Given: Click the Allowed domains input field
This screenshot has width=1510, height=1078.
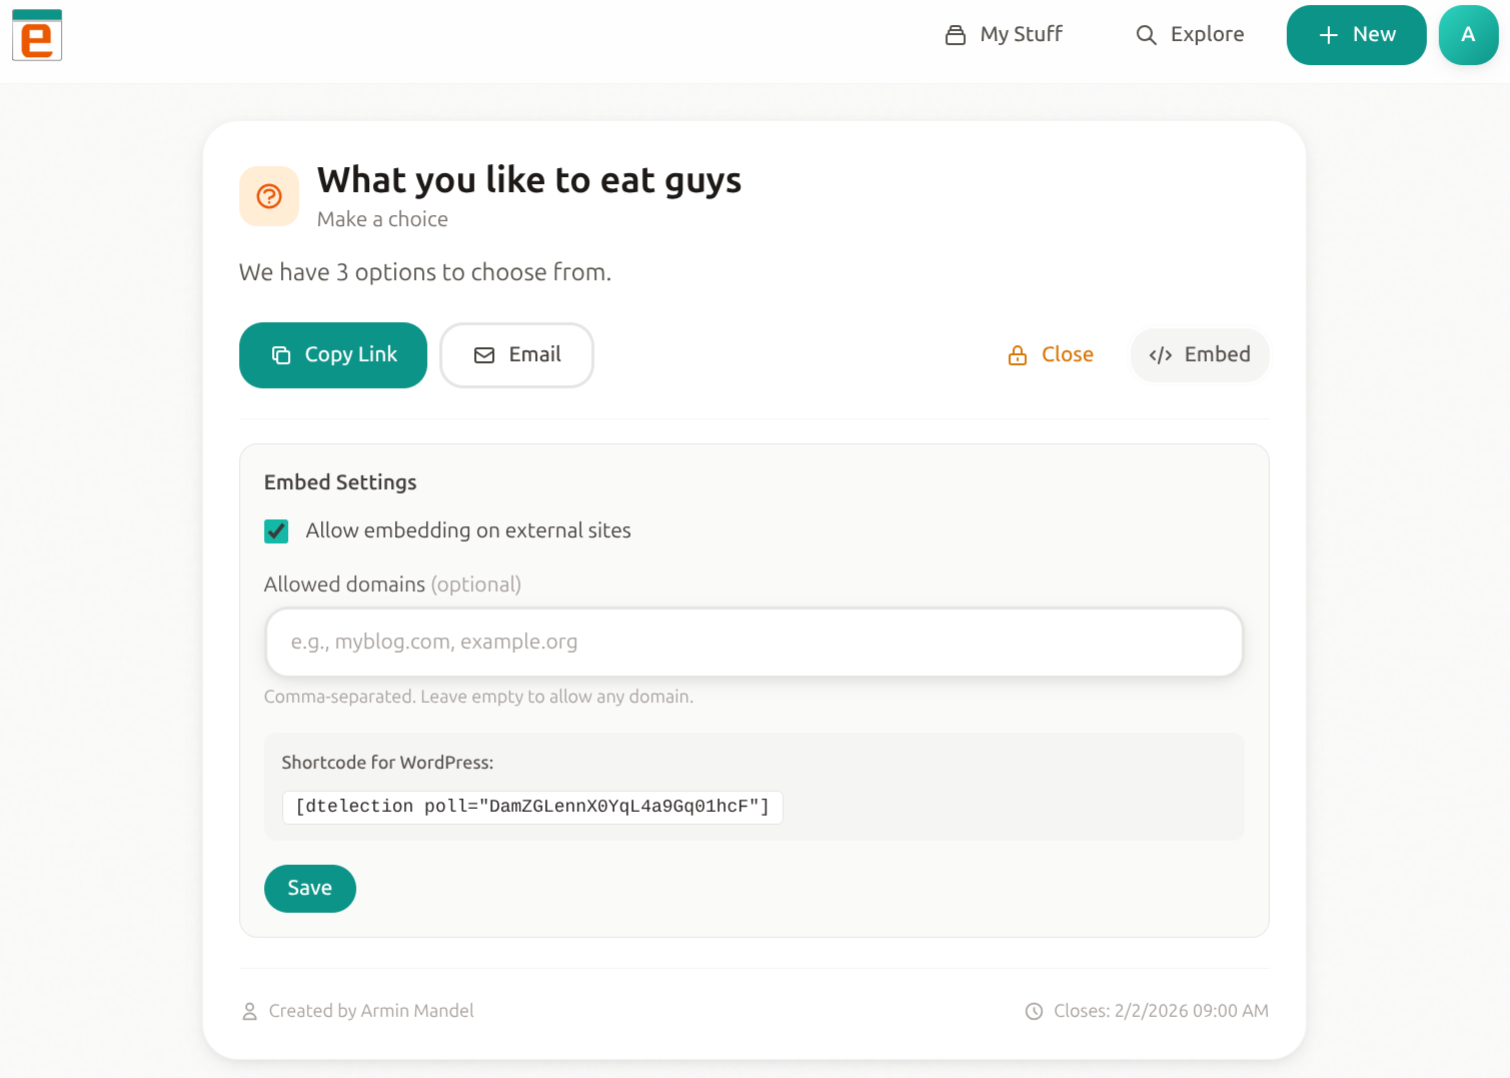Looking at the screenshot, I should tap(753, 642).
